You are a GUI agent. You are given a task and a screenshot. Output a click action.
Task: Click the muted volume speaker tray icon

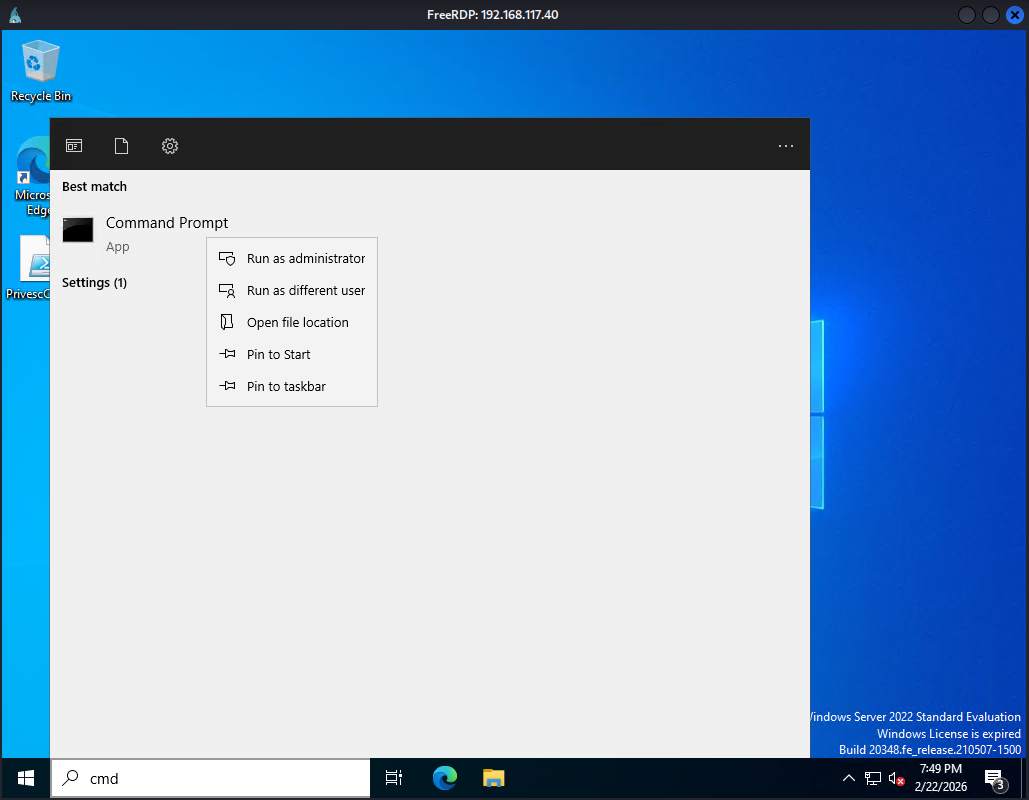[896, 778]
